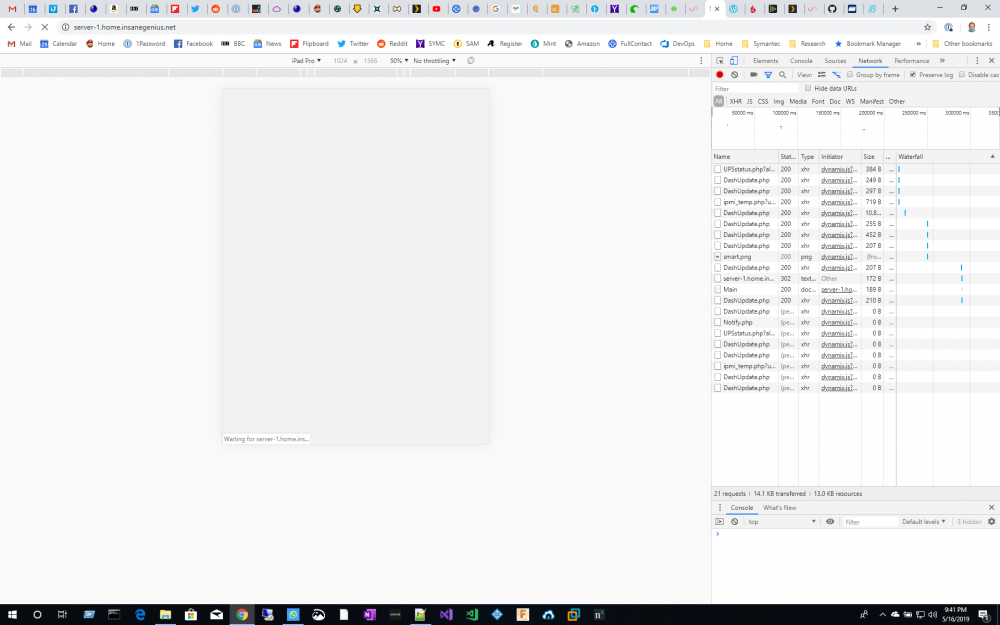Open the server-1.ho... initiator link in the Main row
Viewport: 1000px width, 625px height.
(839, 290)
